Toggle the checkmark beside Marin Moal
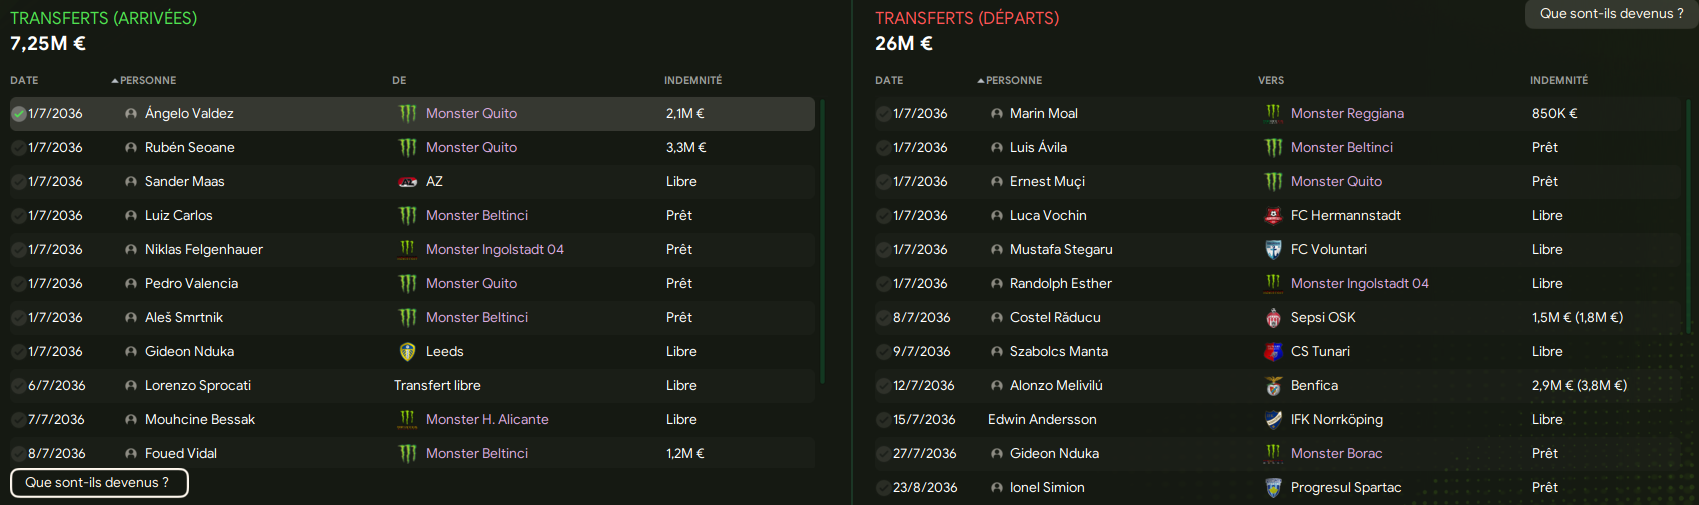Screen dimensions: 1699x505 click(x=883, y=114)
